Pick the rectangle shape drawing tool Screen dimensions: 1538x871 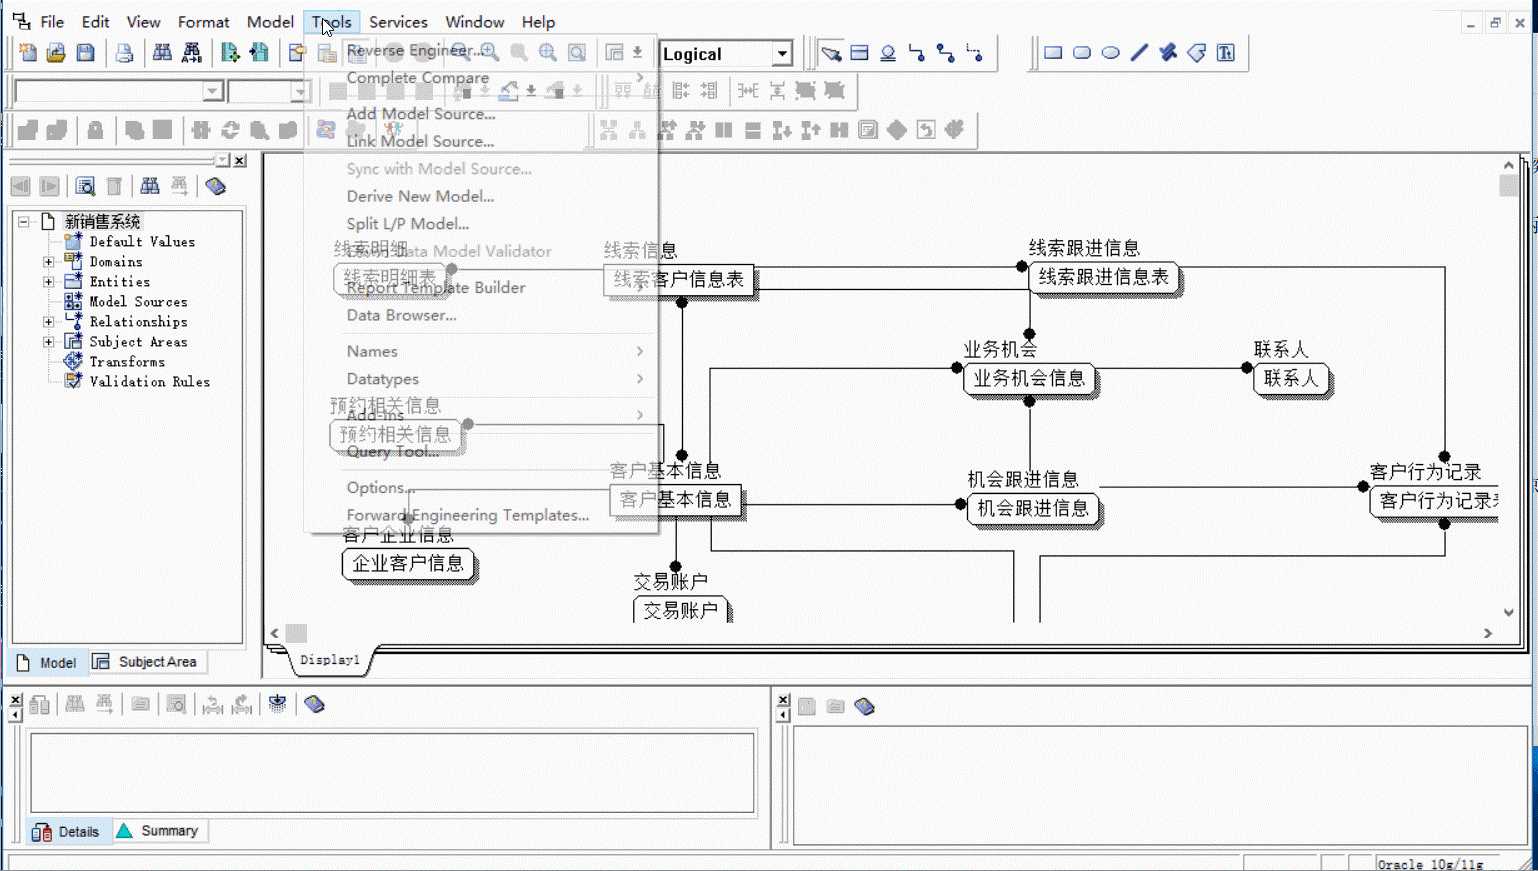point(1053,53)
